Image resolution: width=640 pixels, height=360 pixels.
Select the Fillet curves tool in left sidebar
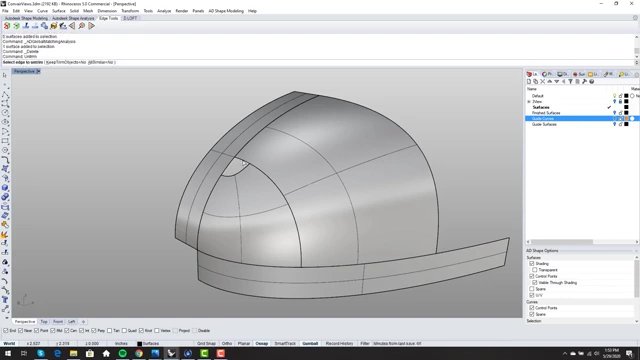pos(5,160)
